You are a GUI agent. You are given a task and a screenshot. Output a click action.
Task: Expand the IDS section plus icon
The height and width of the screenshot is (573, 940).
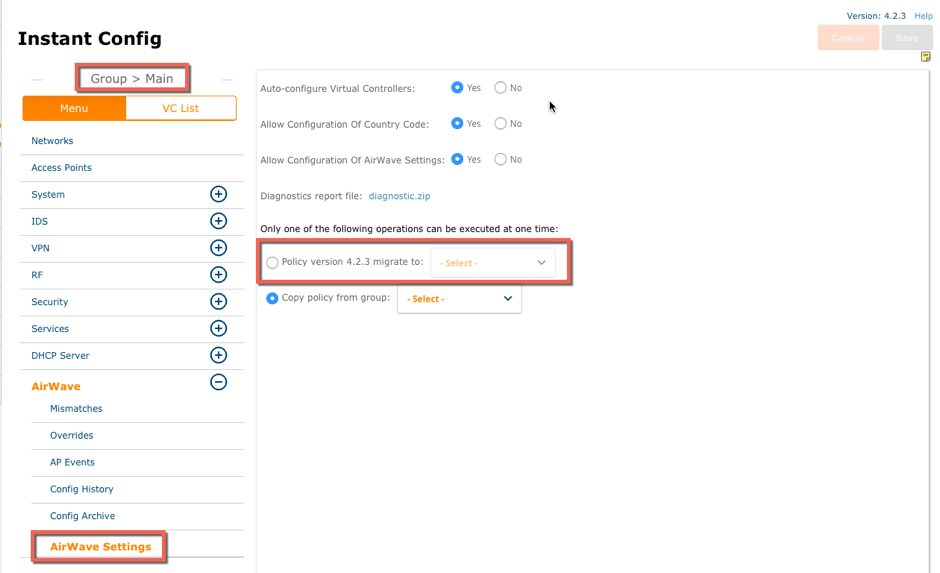218,221
